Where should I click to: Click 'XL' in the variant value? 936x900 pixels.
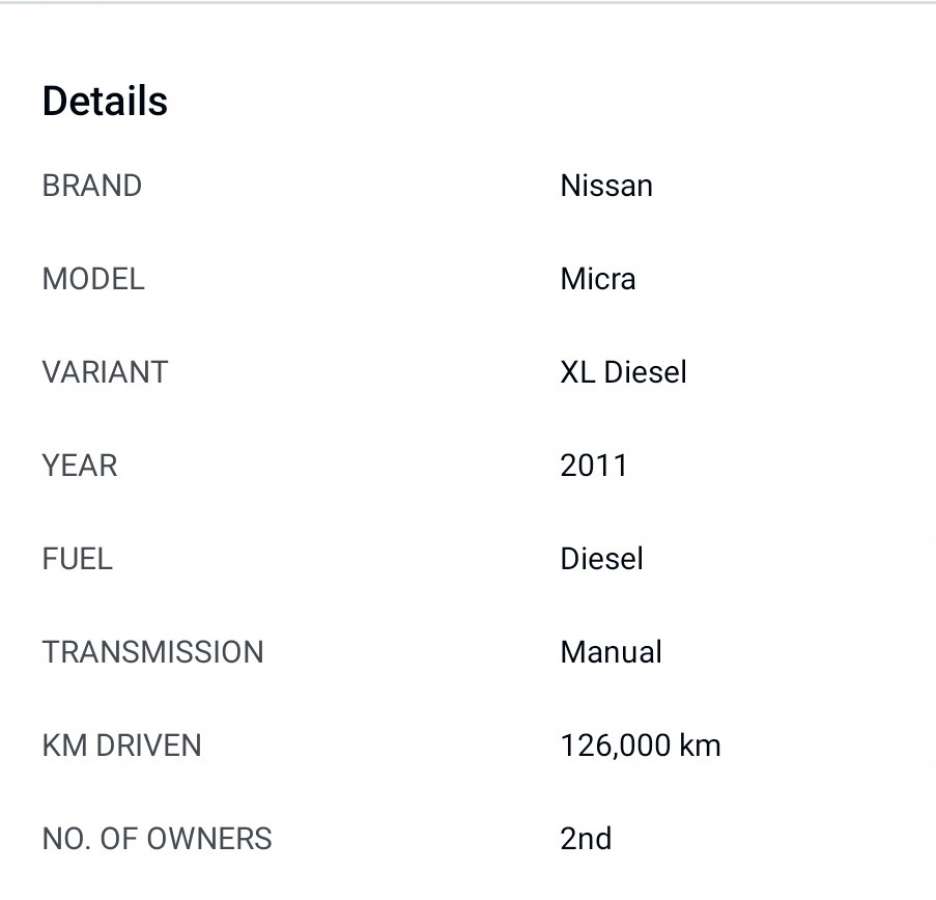[578, 372]
